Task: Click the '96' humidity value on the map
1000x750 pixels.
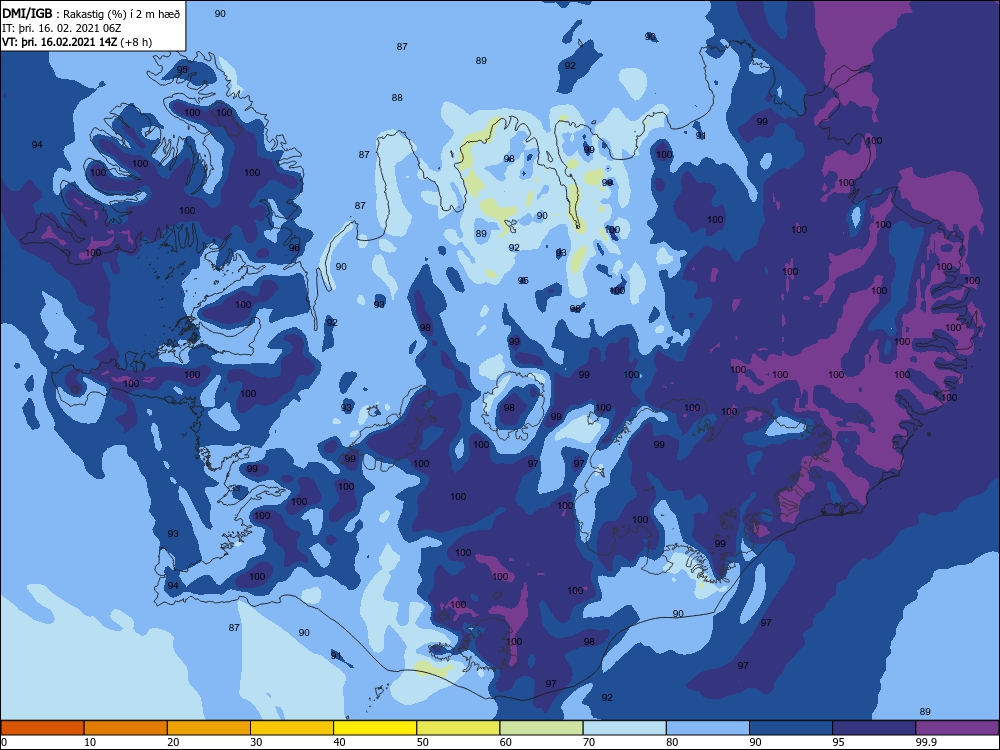Action: click(294, 247)
